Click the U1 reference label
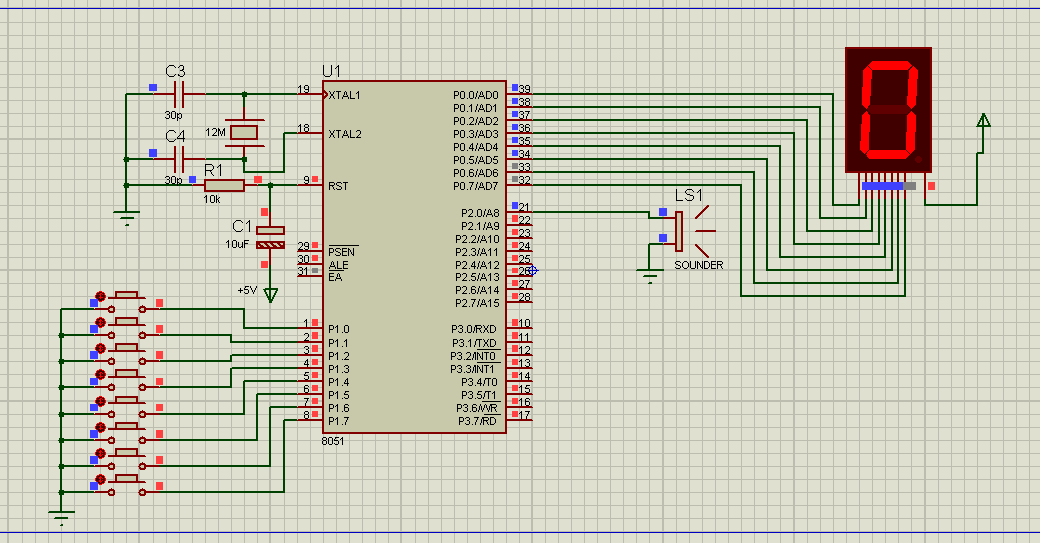 pos(331,71)
